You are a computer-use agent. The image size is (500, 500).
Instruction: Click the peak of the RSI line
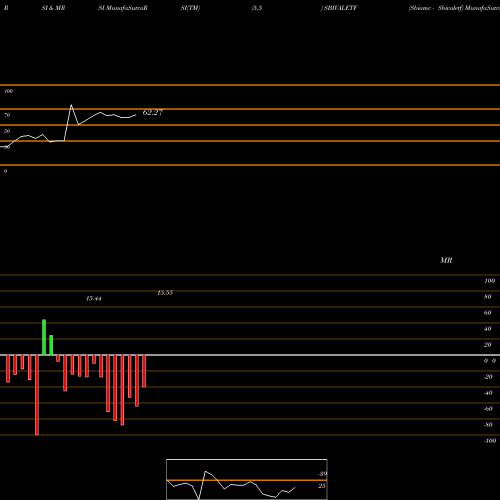(71, 105)
